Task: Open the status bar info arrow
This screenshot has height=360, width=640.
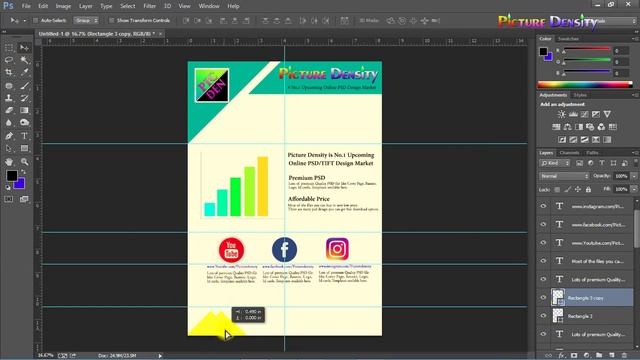Action: pos(160,356)
